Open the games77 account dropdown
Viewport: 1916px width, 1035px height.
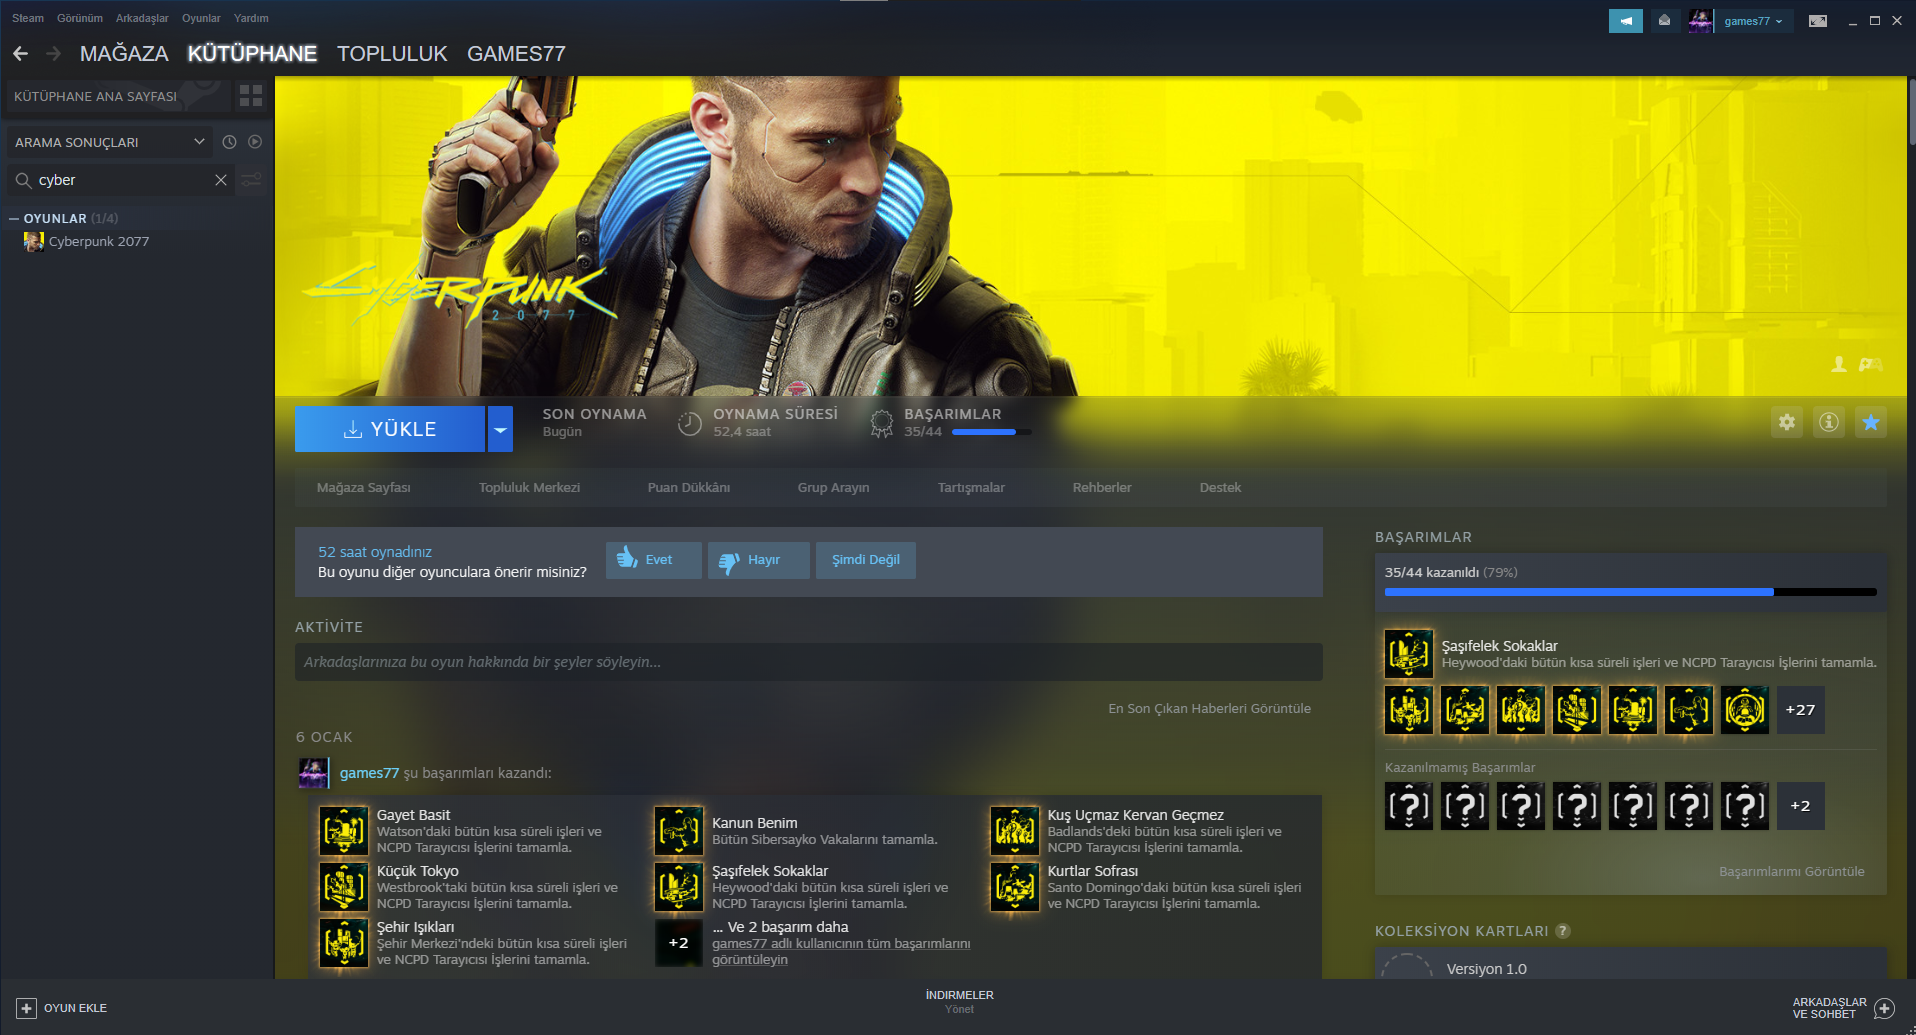coord(1754,21)
